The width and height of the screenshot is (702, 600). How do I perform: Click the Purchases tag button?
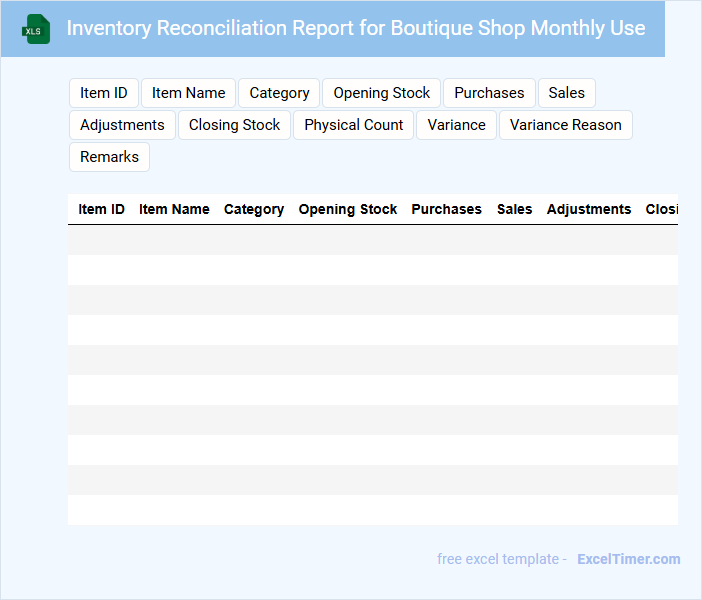pos(489,93)
